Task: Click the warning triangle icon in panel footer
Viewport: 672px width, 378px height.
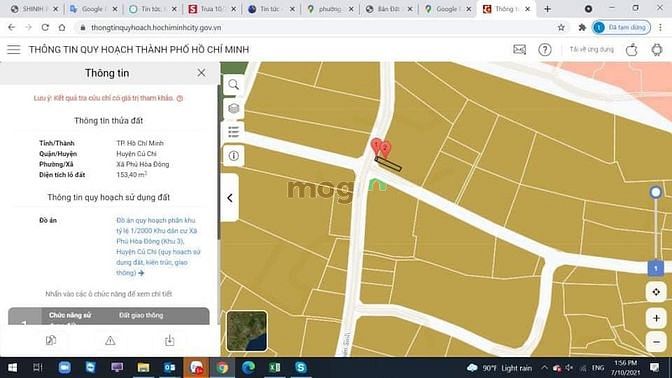Action: point(110,341)
